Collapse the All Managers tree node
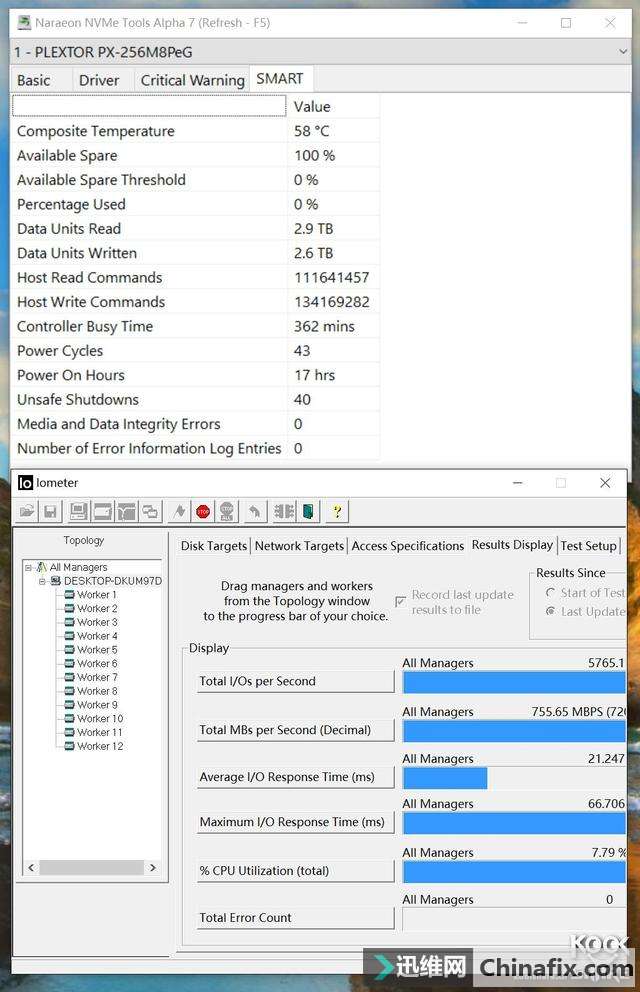 click(x=28, y=567)
